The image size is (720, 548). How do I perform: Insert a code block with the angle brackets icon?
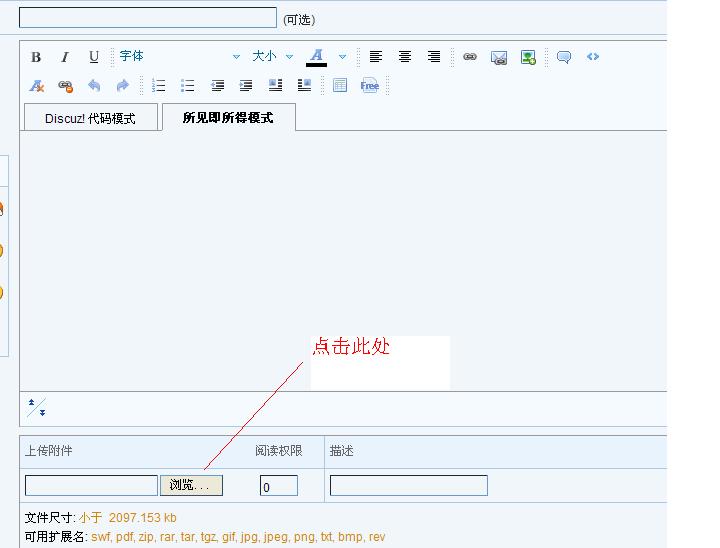(593, 56)
